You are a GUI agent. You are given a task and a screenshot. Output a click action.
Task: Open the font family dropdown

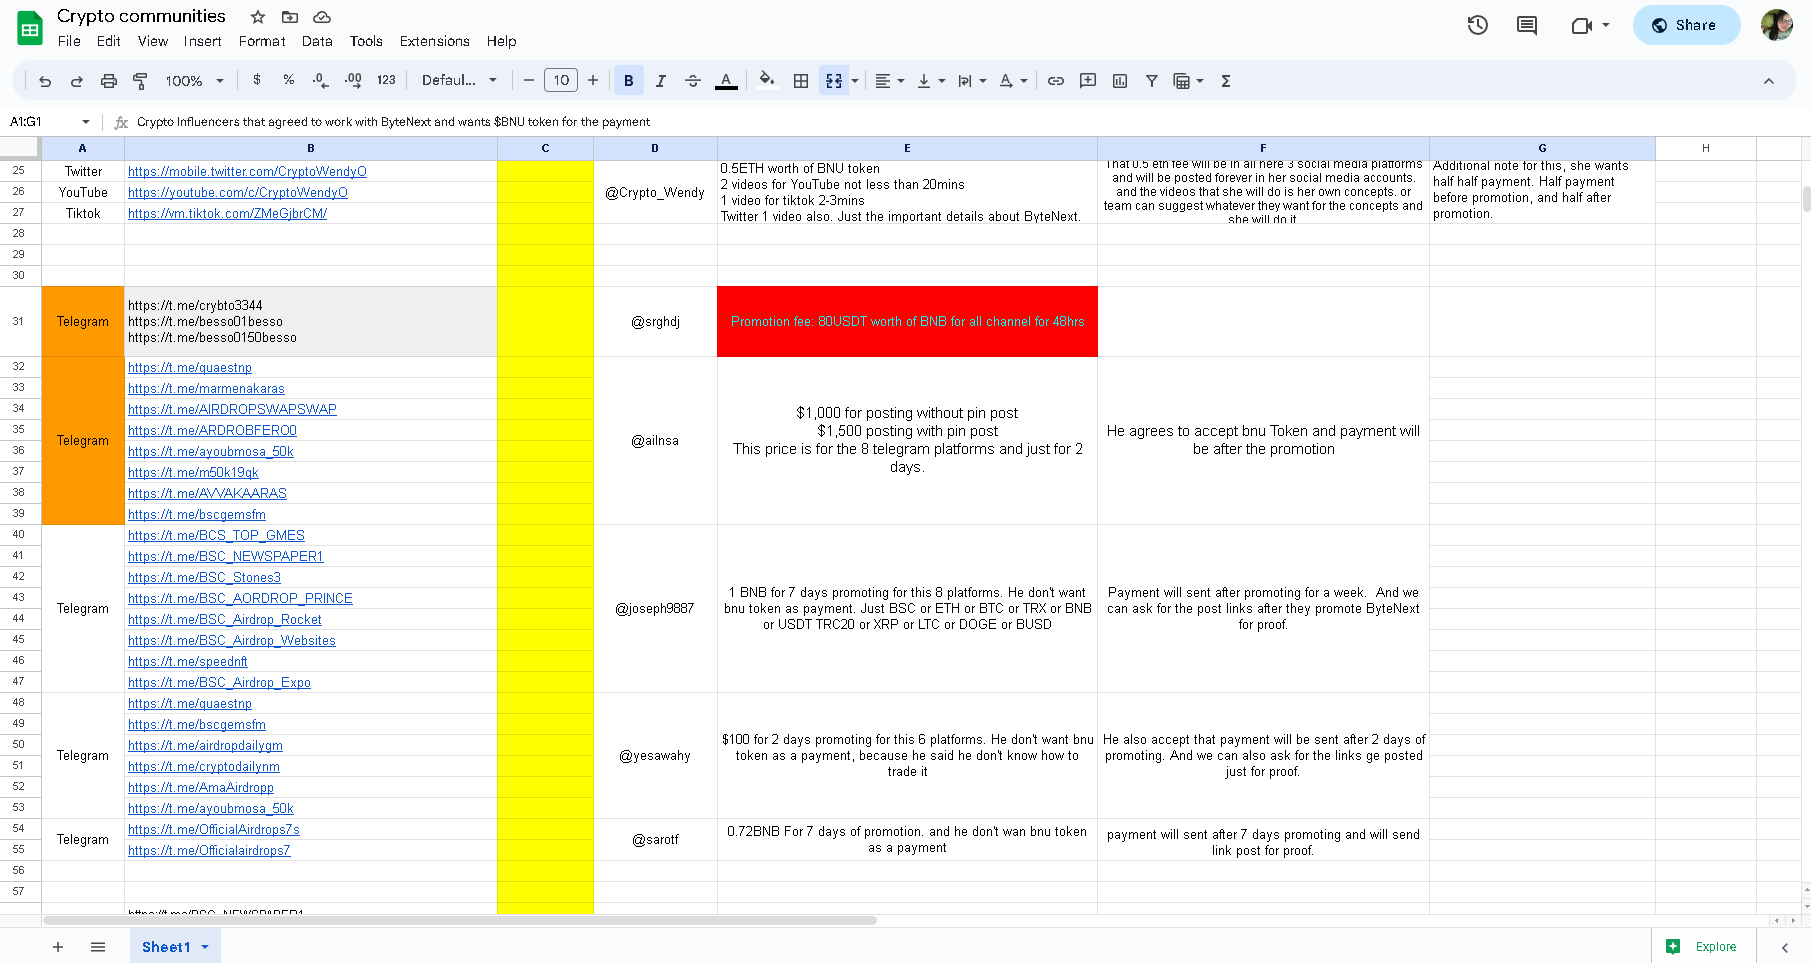point(460,80)
